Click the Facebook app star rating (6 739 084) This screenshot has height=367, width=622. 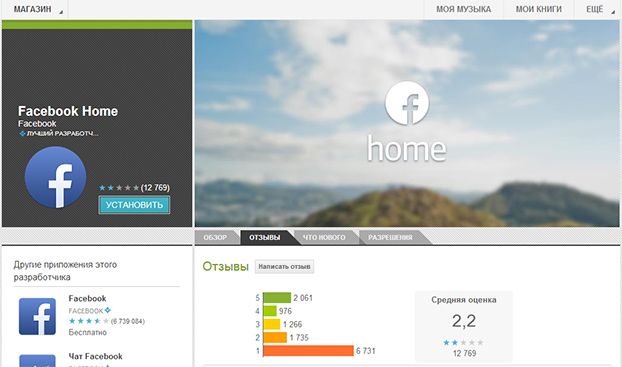click(x=89, y=321)
